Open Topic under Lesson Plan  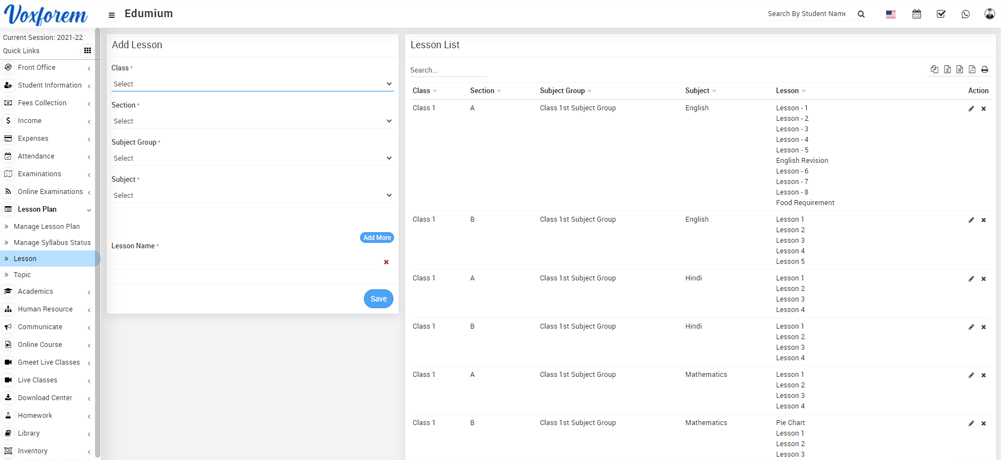[x=22, y=275]
